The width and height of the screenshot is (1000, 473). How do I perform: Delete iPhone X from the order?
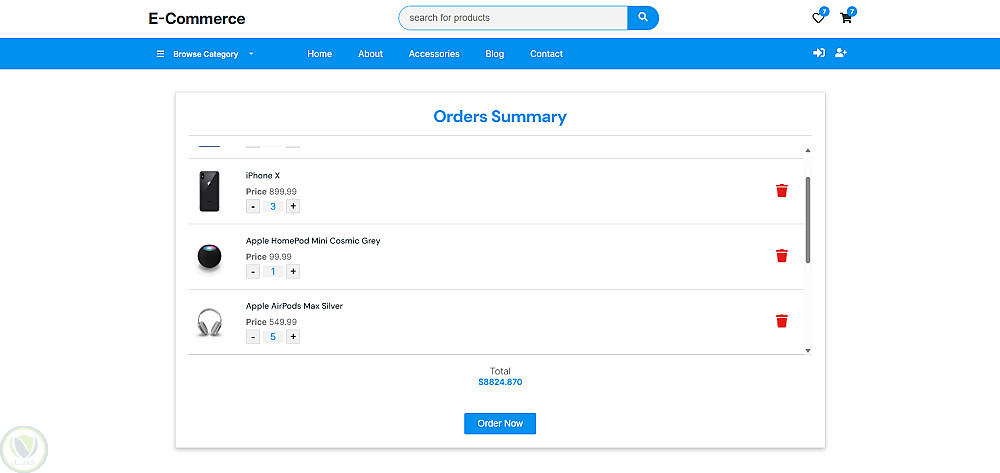click(x=782, y=191)
